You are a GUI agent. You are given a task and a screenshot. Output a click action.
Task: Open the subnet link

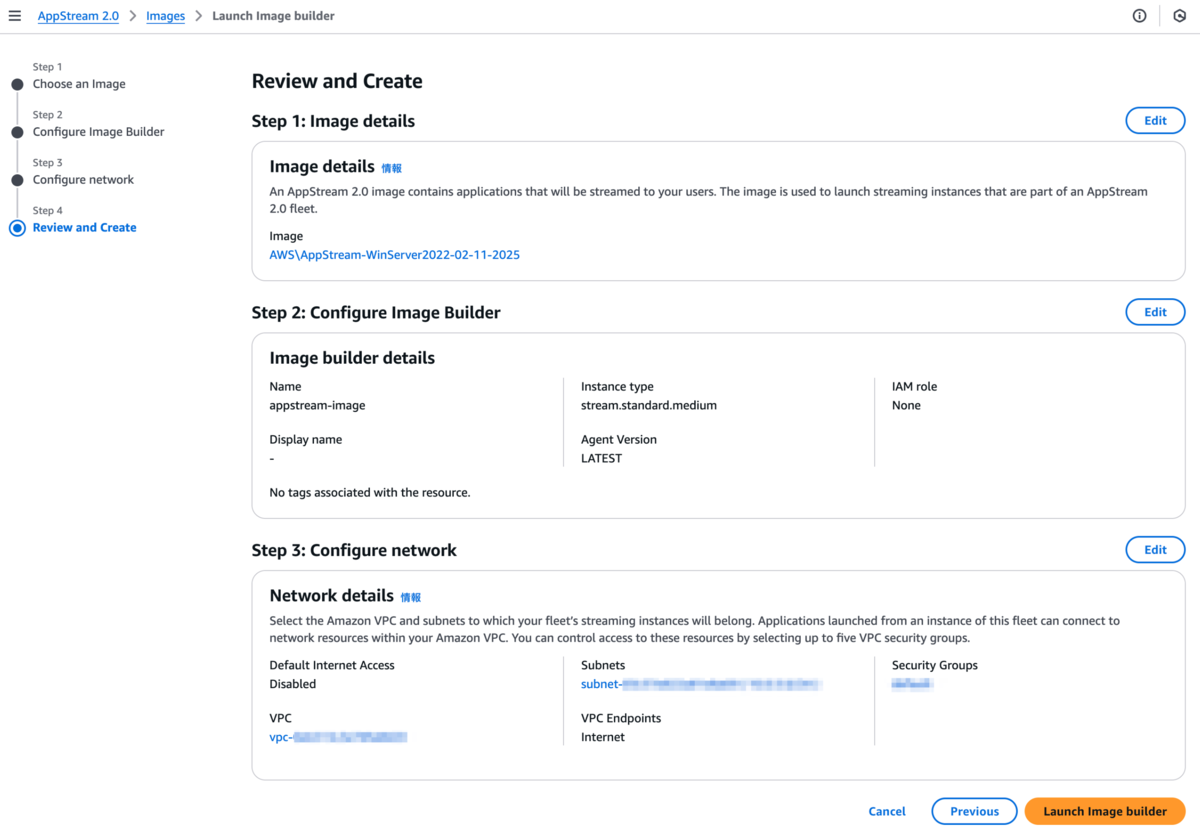tap(701, 684)
